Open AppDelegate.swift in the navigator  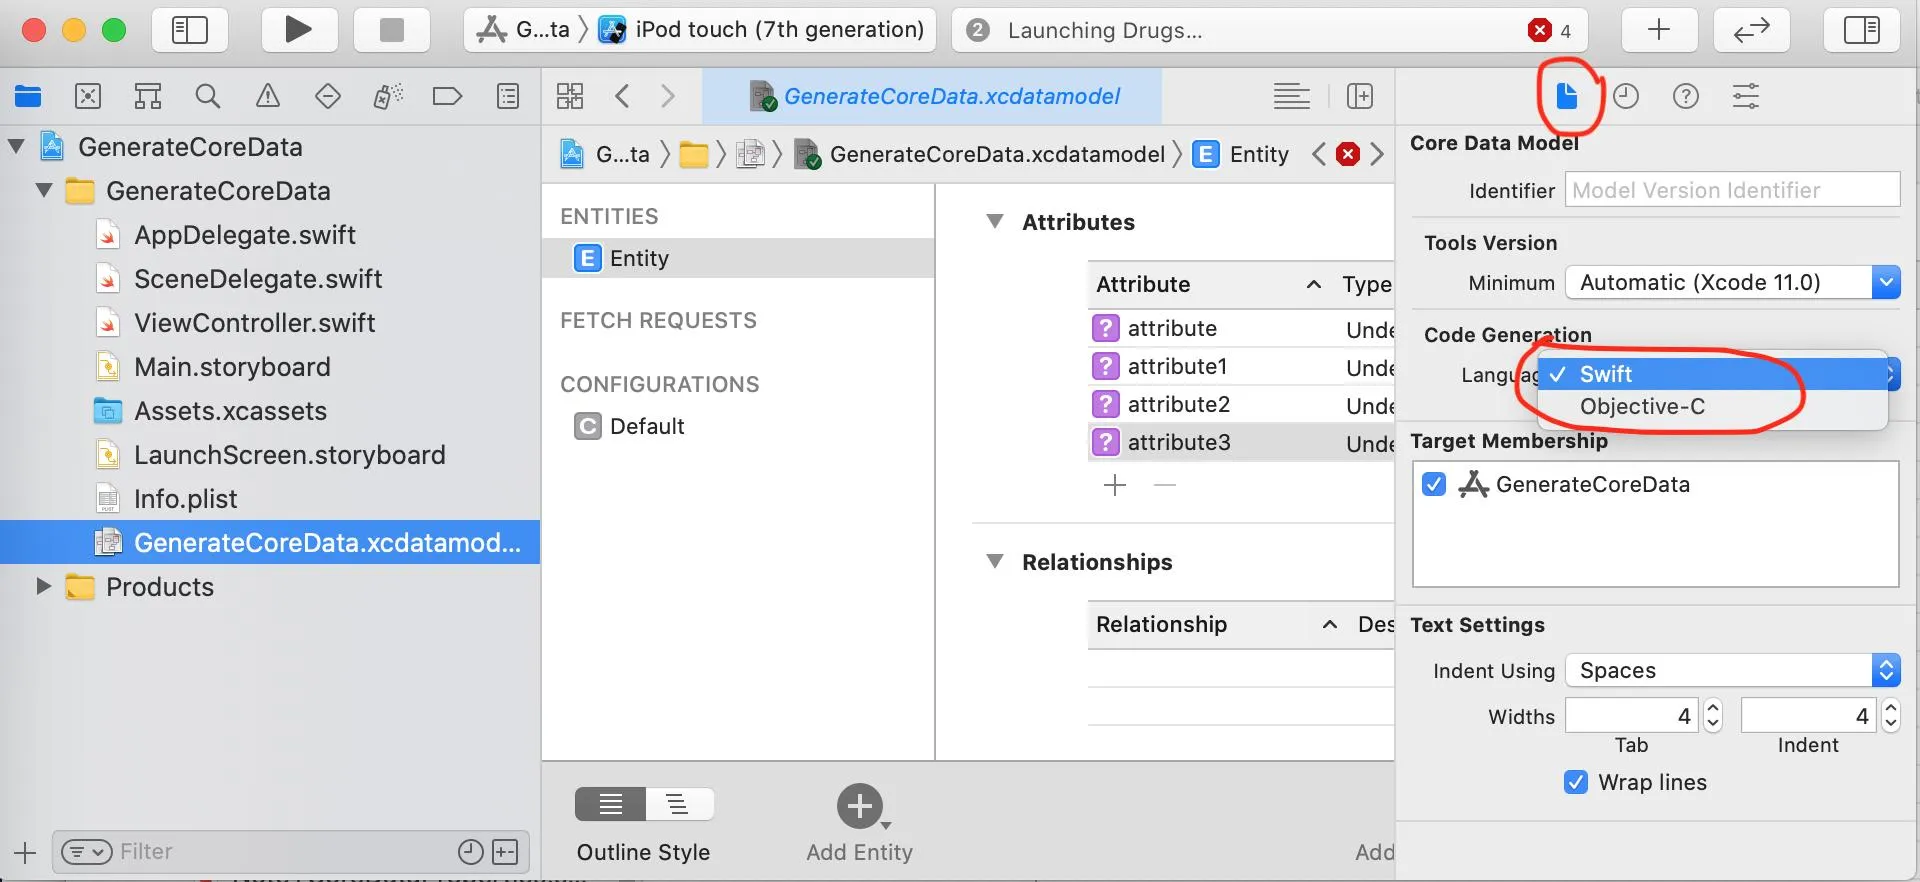tap(244, 234)
